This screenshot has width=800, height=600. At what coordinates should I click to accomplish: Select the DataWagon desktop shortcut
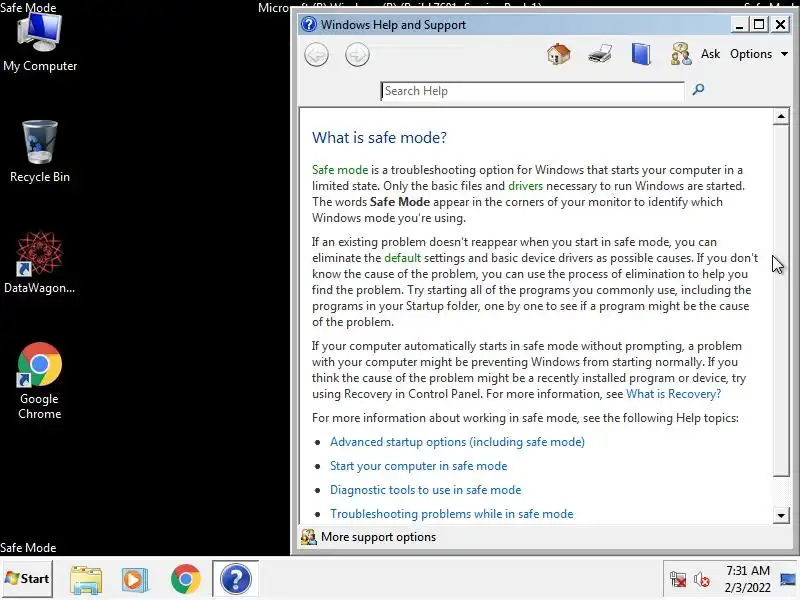pos(40,262)
